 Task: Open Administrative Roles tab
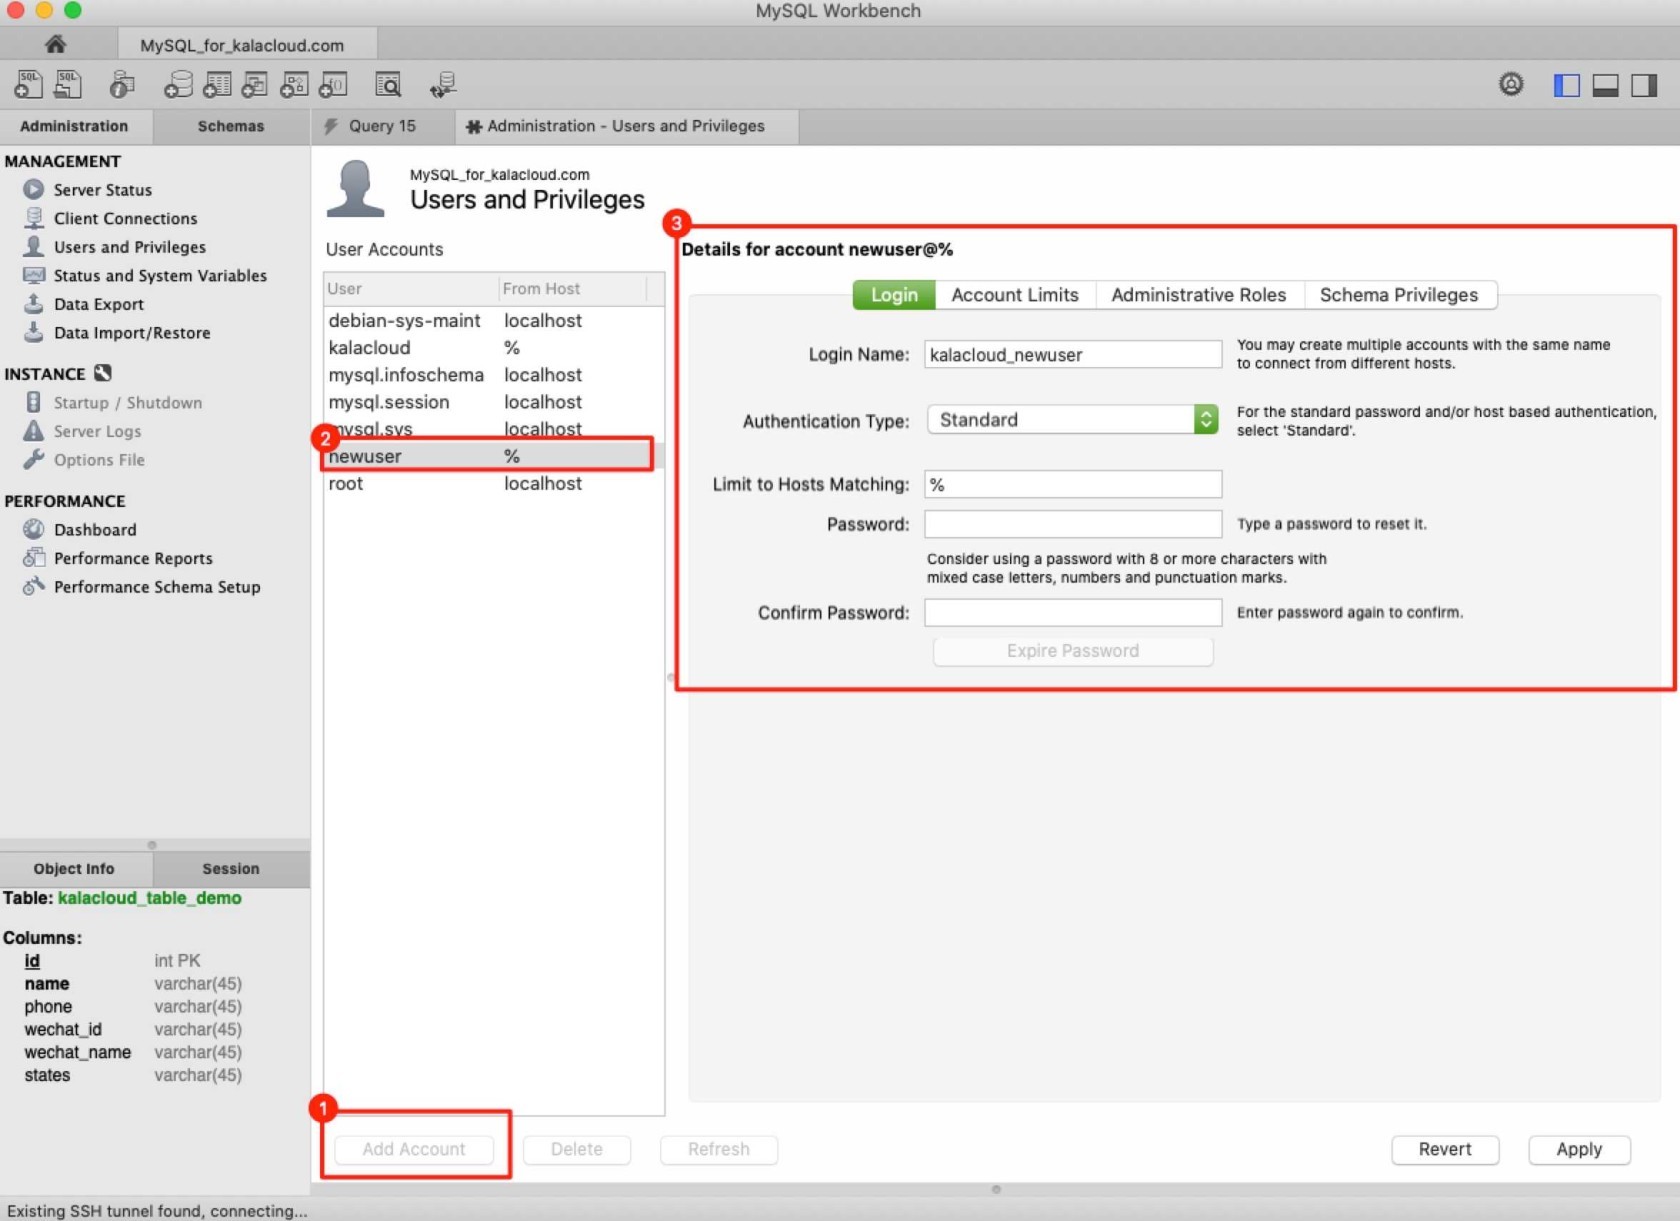pos(1199,295)
